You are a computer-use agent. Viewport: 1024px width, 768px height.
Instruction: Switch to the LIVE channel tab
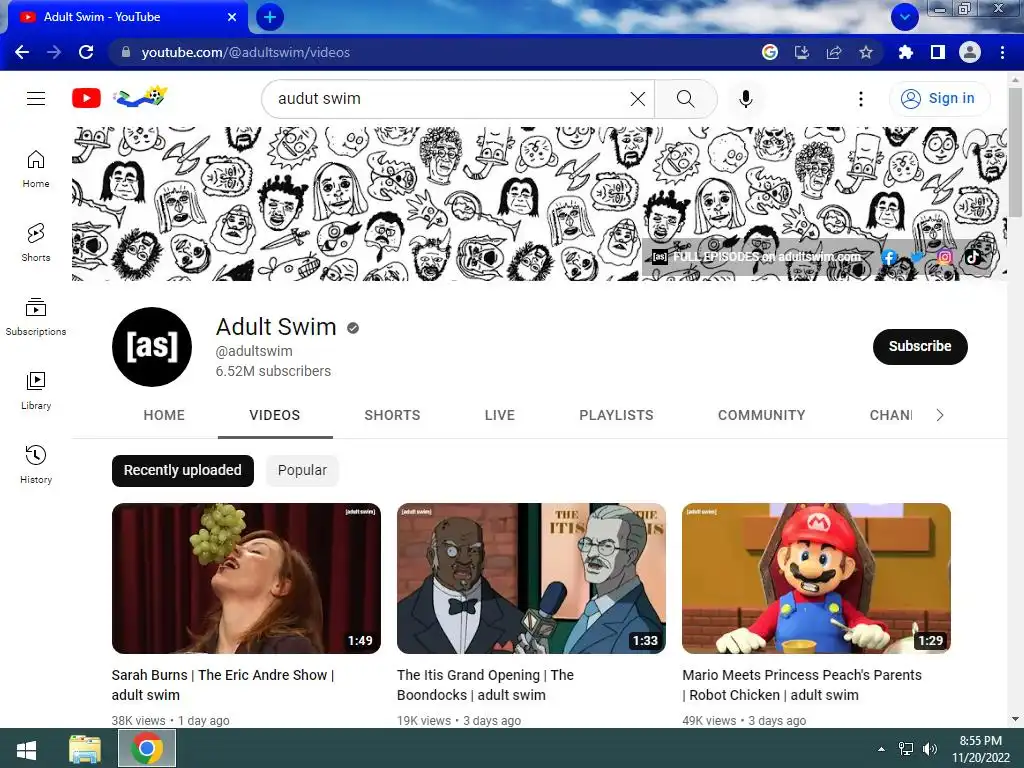click(500, 415)
